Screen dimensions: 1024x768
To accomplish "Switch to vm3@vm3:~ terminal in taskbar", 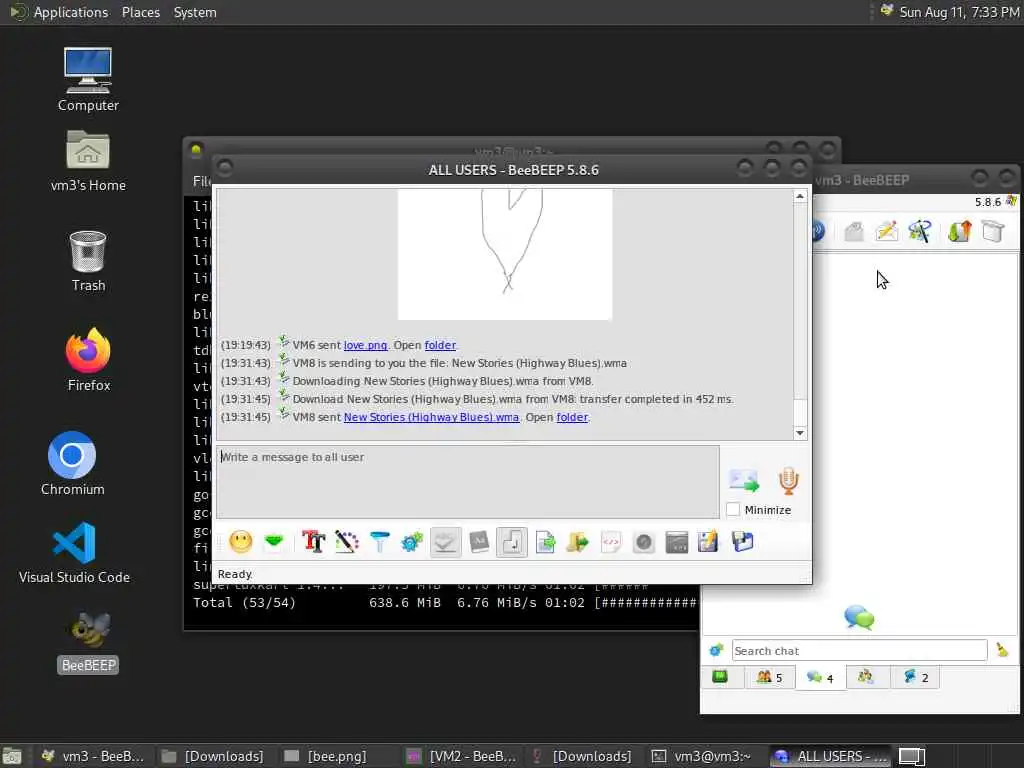I will [703, 756].
